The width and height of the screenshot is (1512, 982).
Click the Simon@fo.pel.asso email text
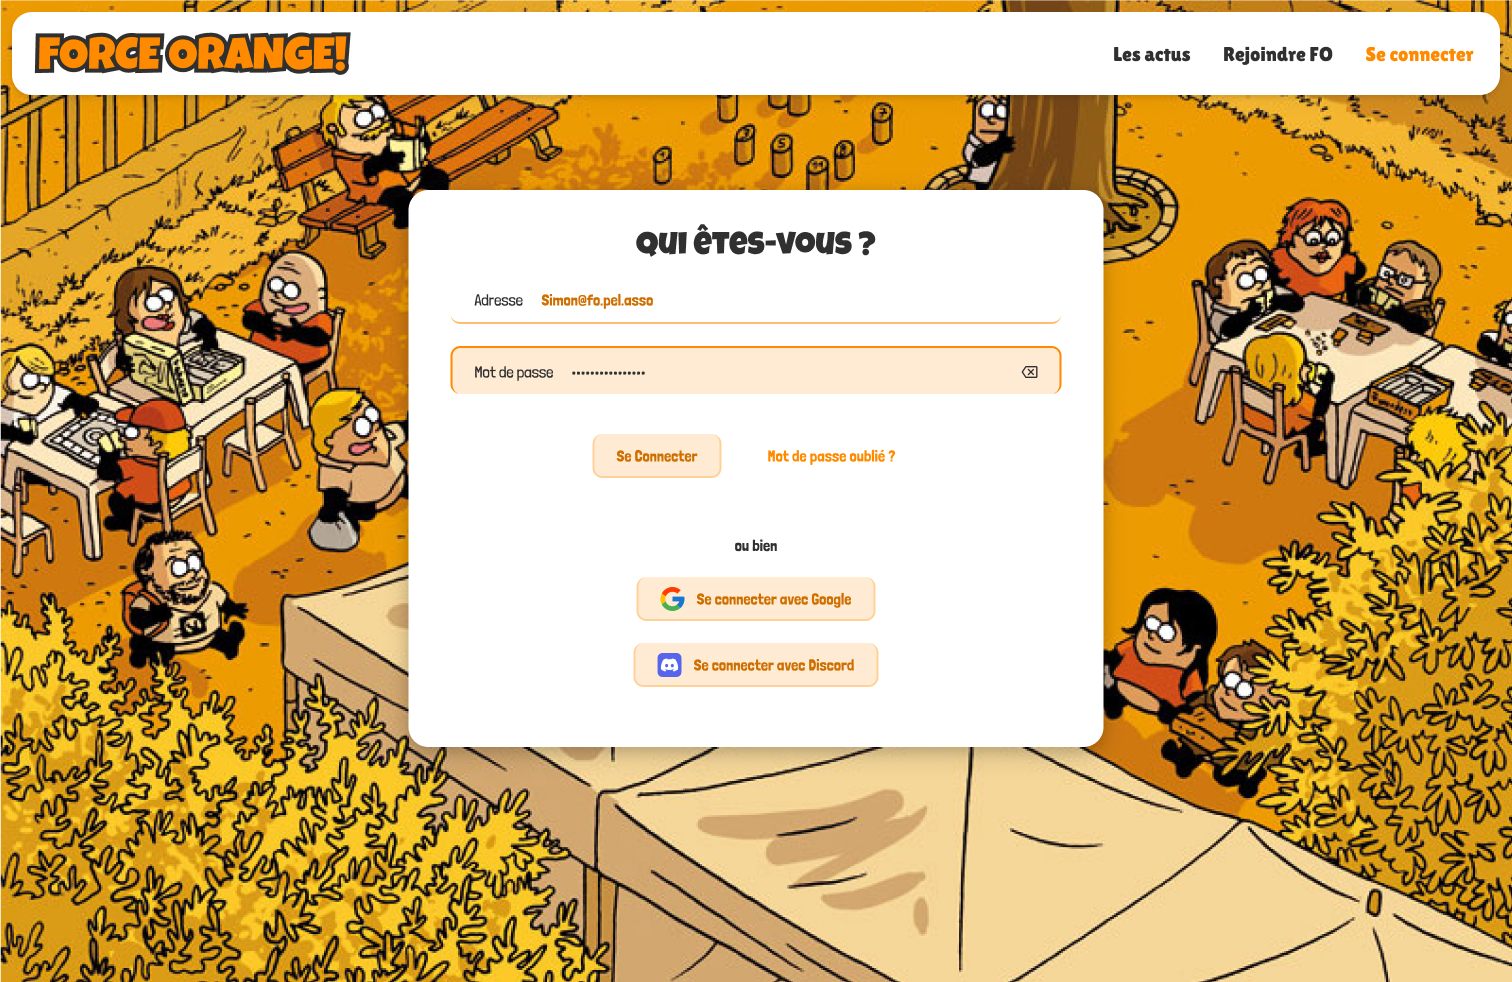597,300
